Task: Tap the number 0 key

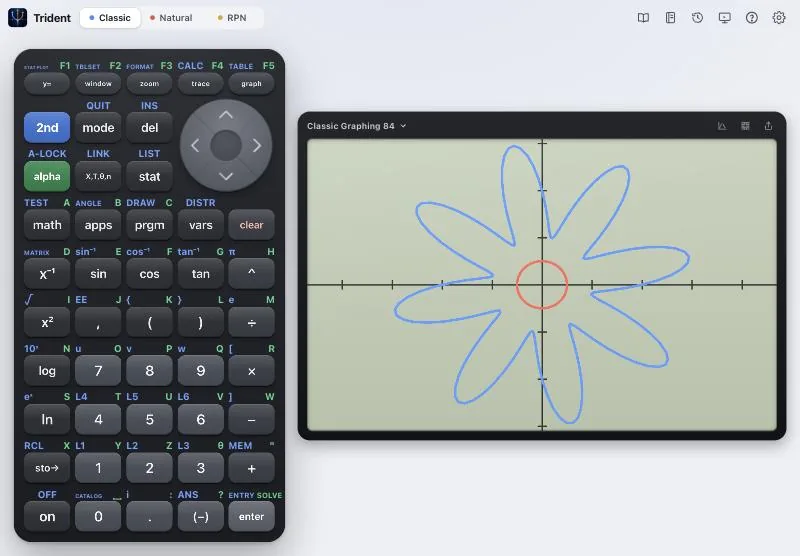Action: tap(98, 517)
